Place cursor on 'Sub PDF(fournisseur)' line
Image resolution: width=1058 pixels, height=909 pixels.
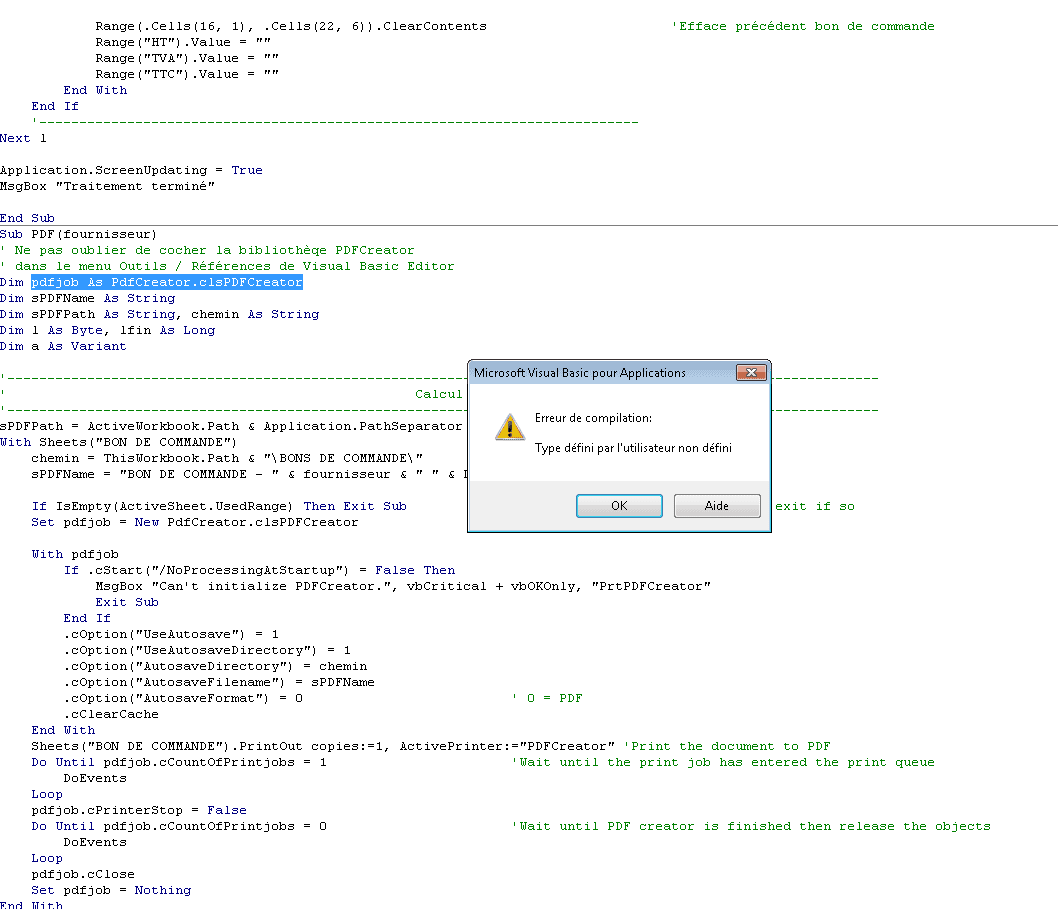[x=78, y=234]
